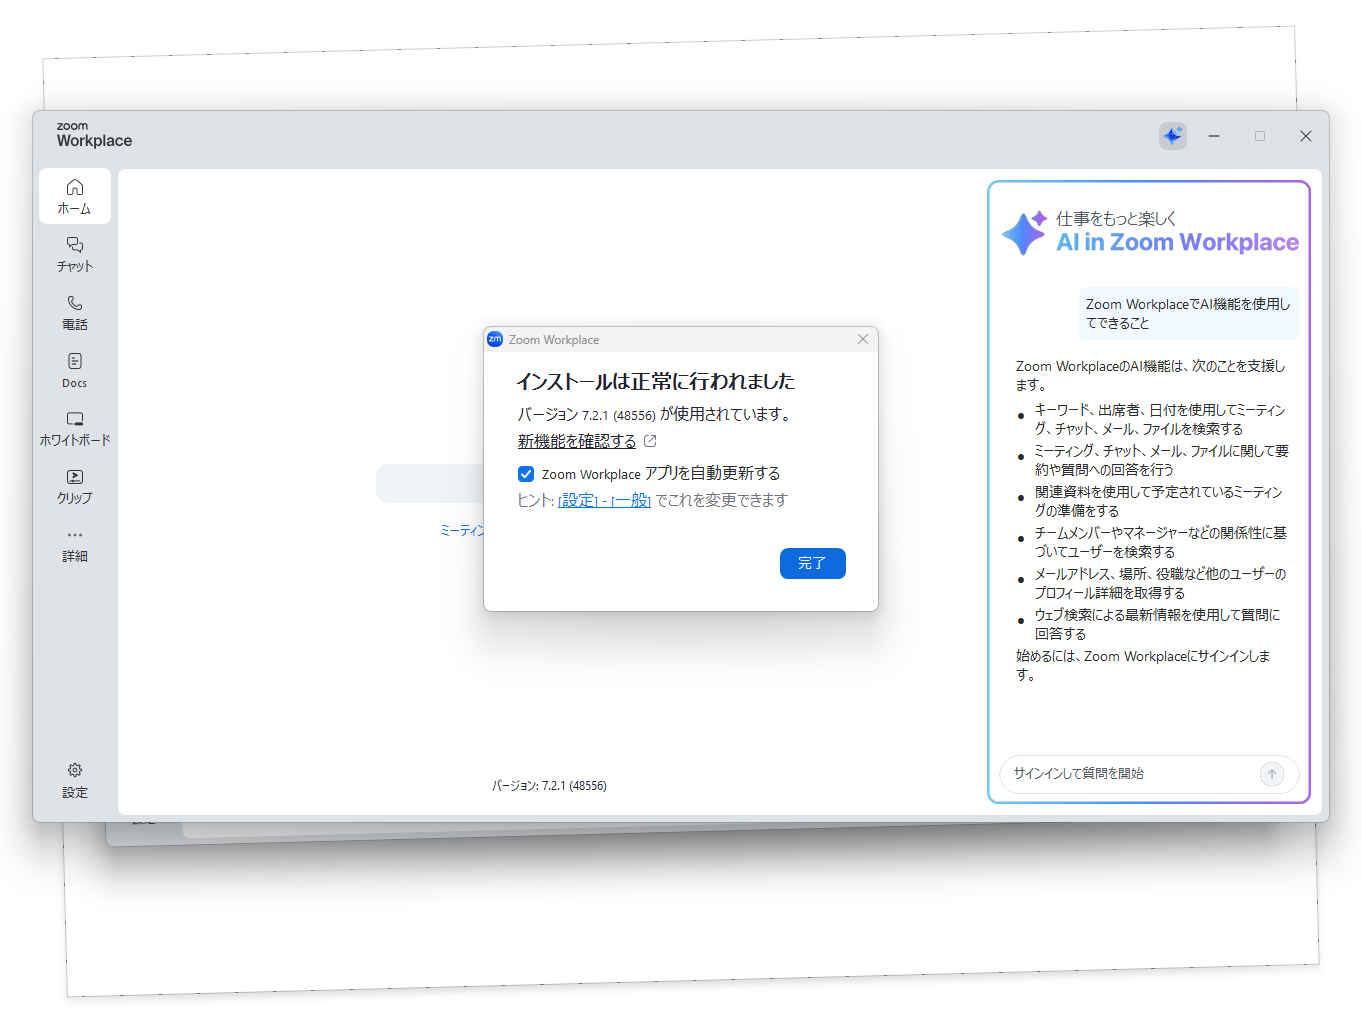
Task: Click the Zoom WorkplaceでAI機能を使用してできること message bubble
Action: 1188,313
